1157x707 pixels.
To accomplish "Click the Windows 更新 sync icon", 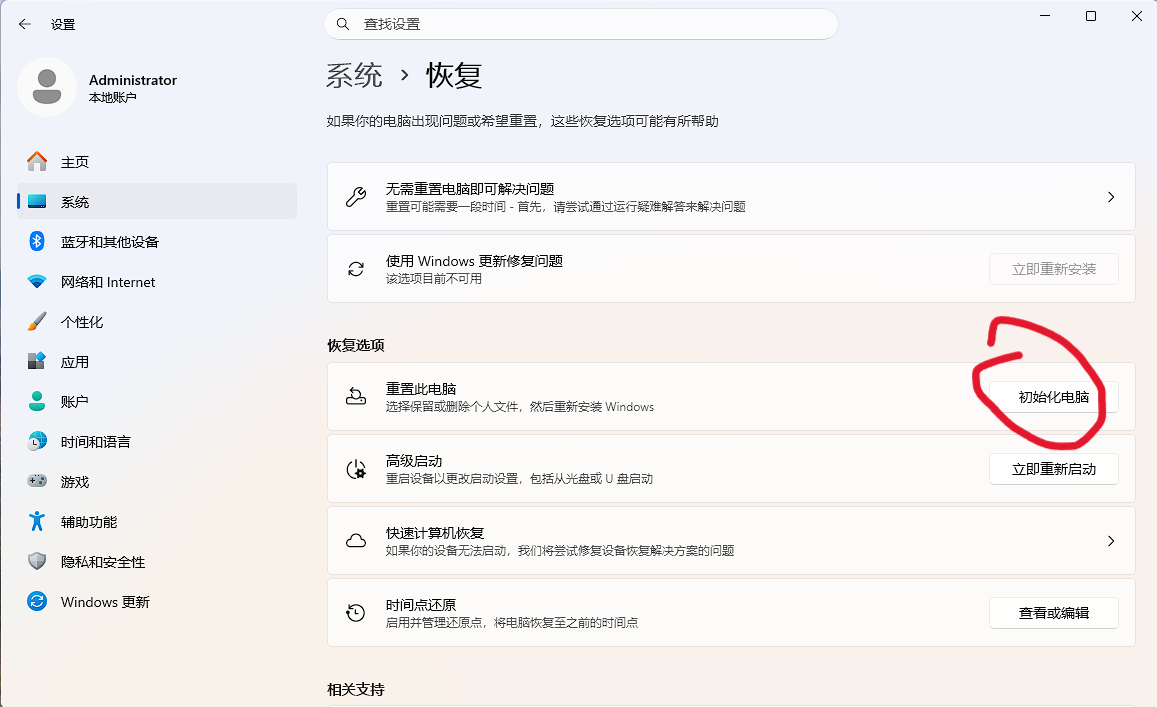I will tap(37, 601).
